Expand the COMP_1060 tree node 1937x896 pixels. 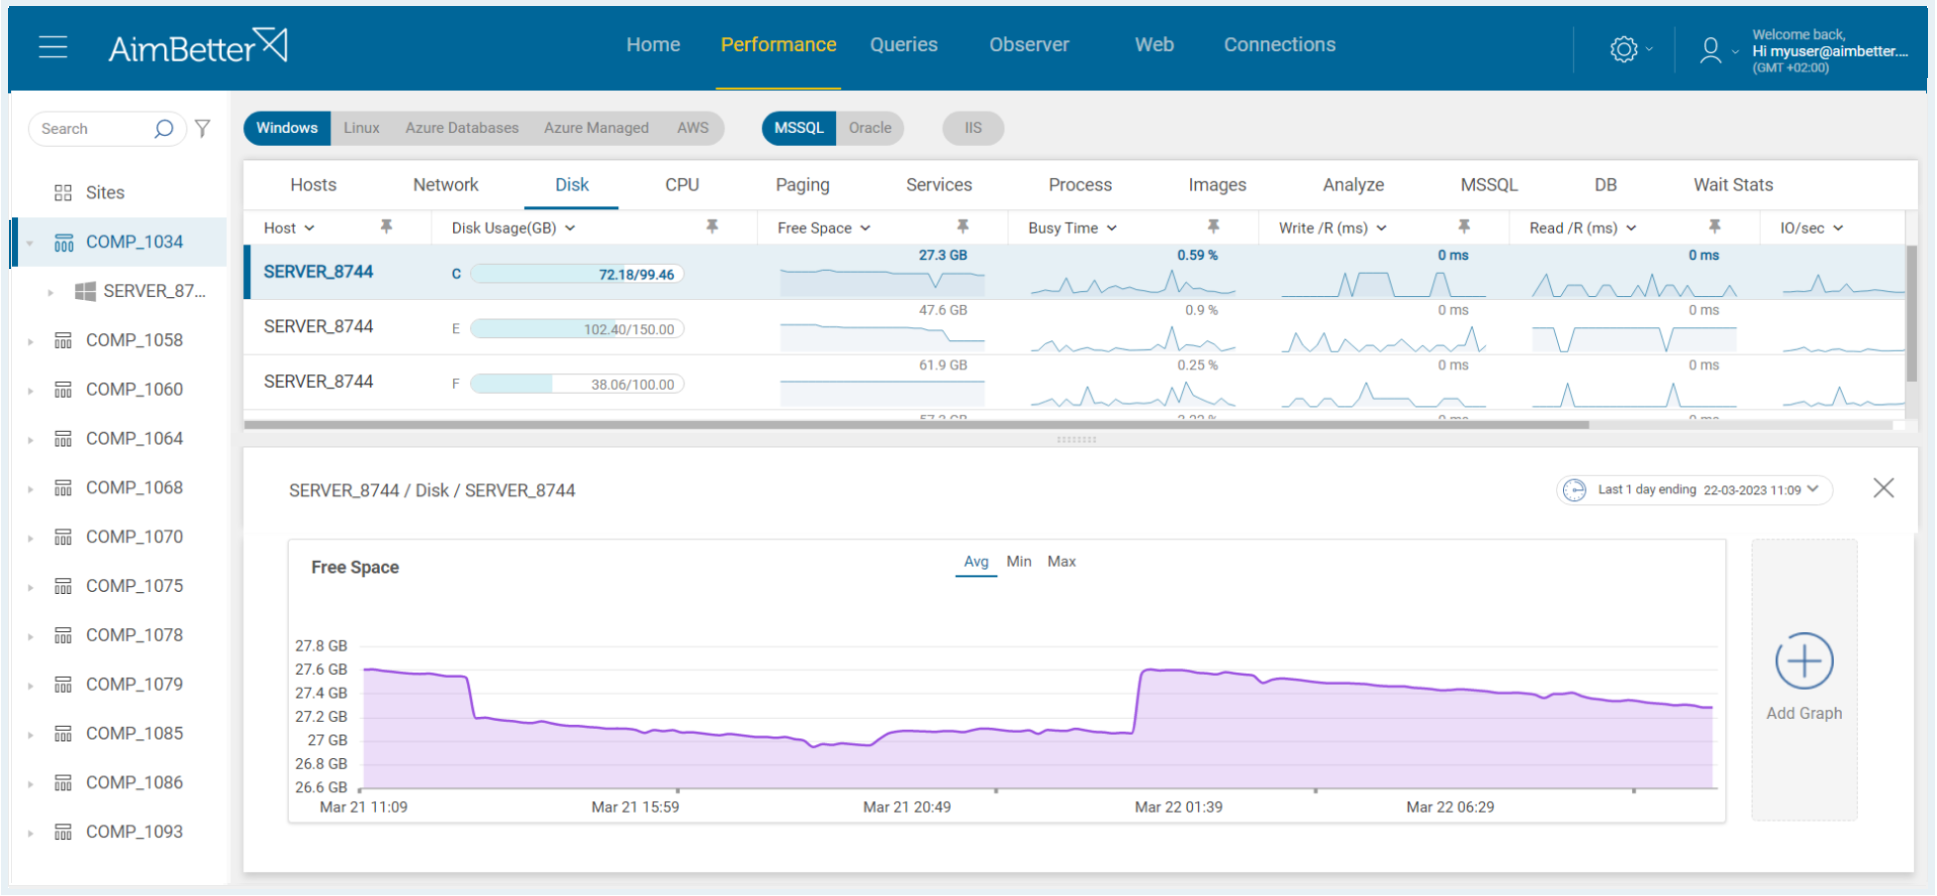(30, 390)
